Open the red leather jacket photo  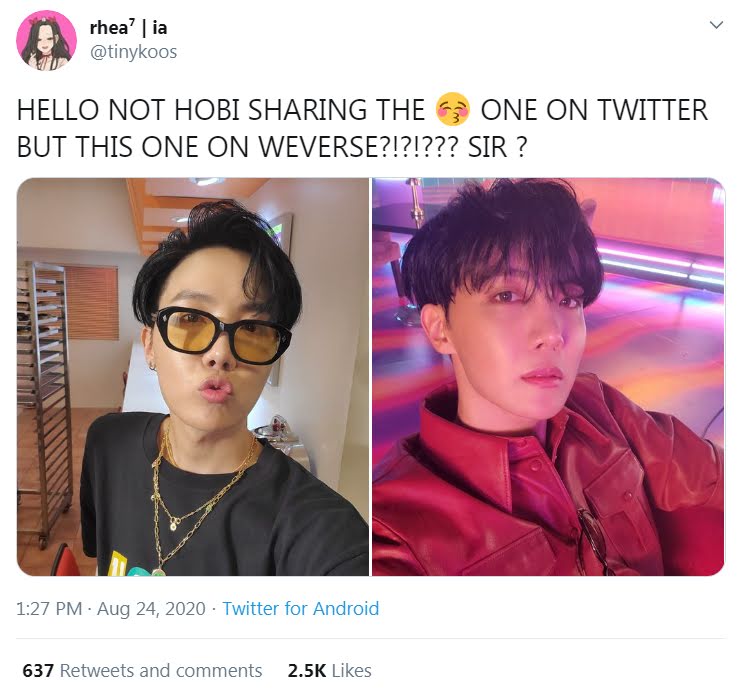[548, 377]
